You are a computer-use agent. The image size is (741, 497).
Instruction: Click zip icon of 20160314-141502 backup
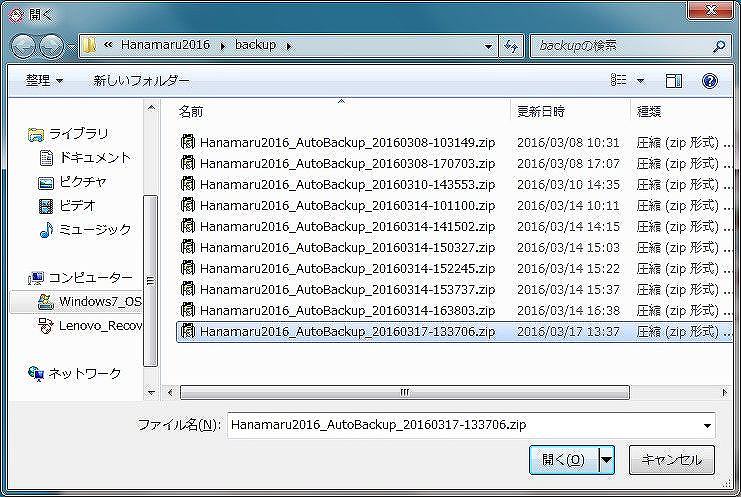(x=188, y=226)
